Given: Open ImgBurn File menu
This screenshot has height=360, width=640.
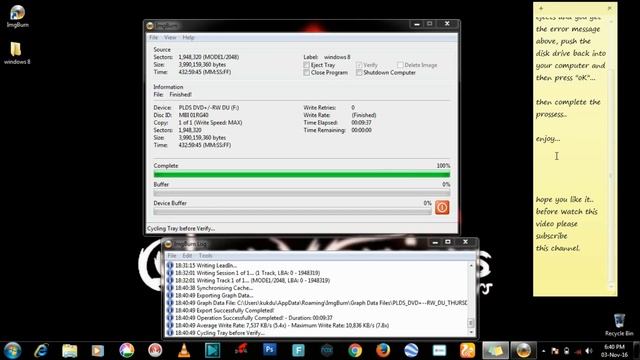Looking at the screenshot, I should [x=153, y=38].
